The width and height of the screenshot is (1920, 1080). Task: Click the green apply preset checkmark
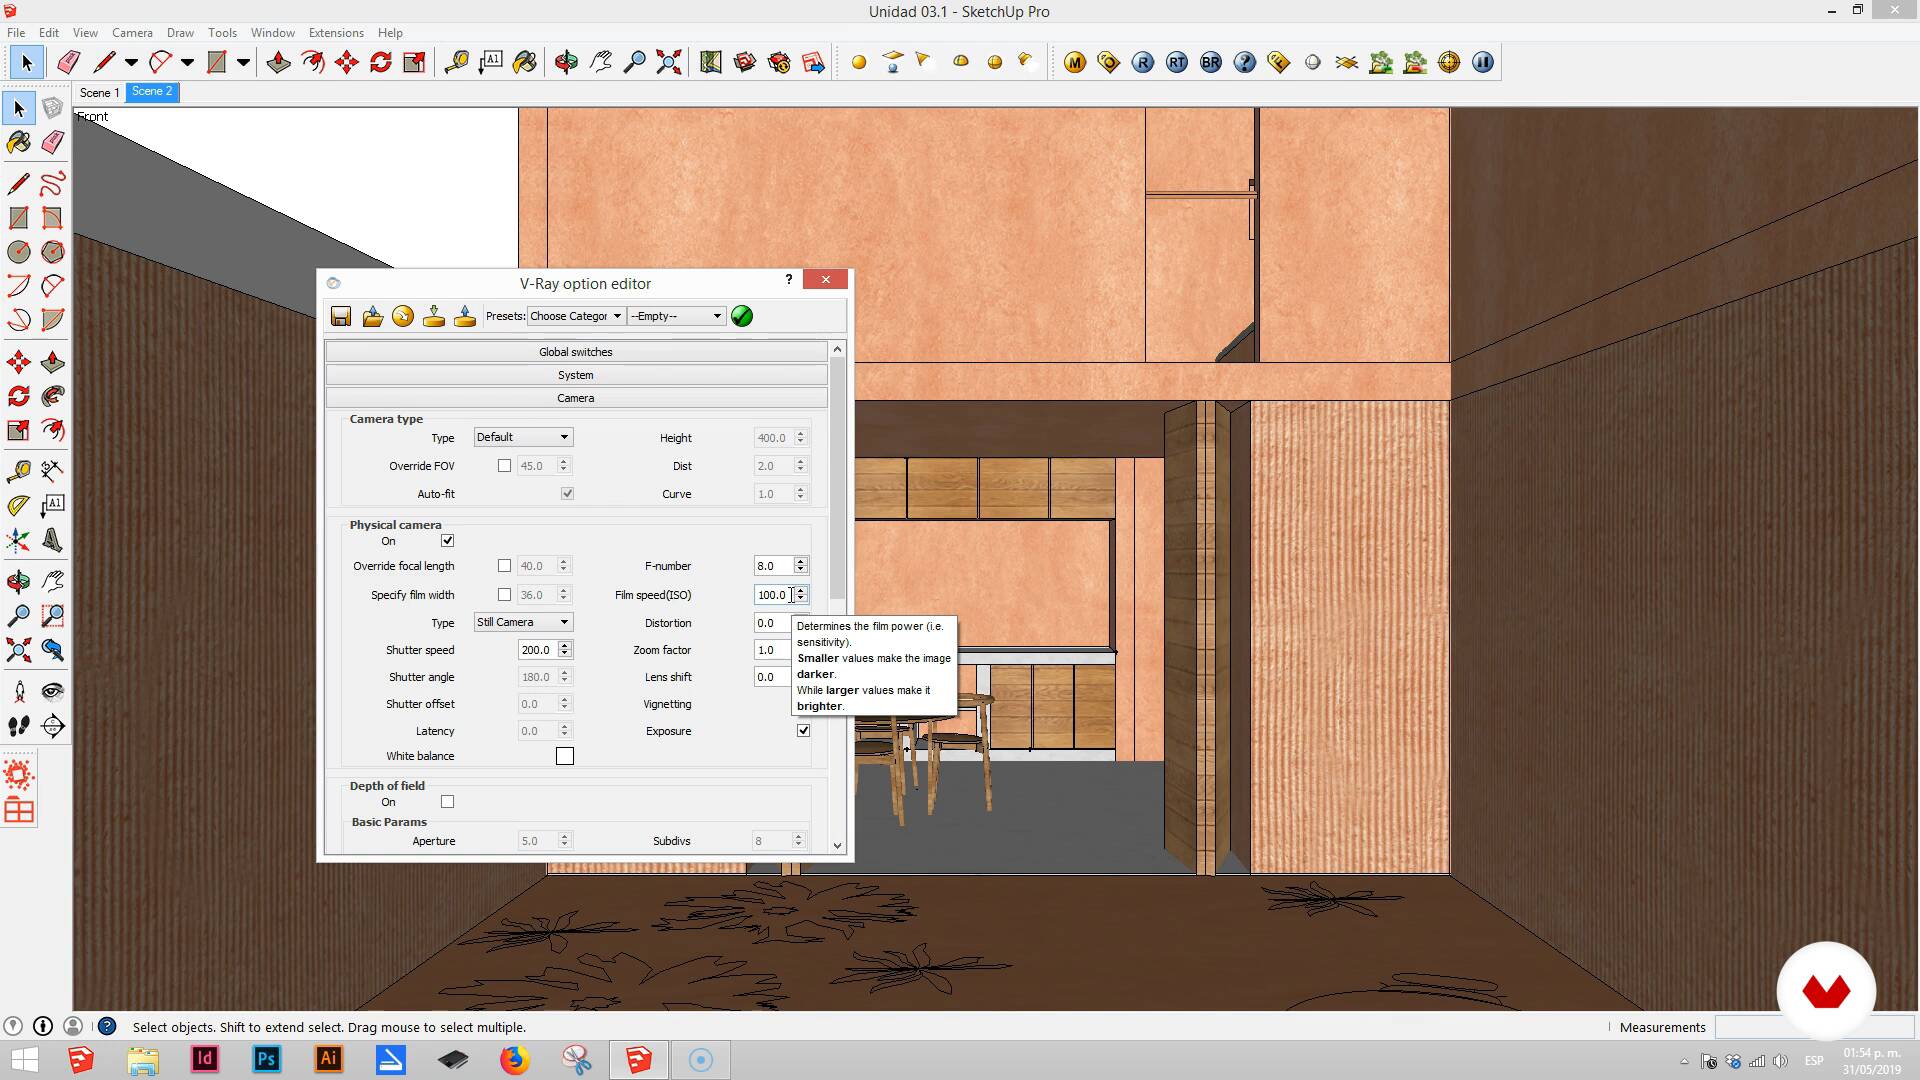point(742,316)
